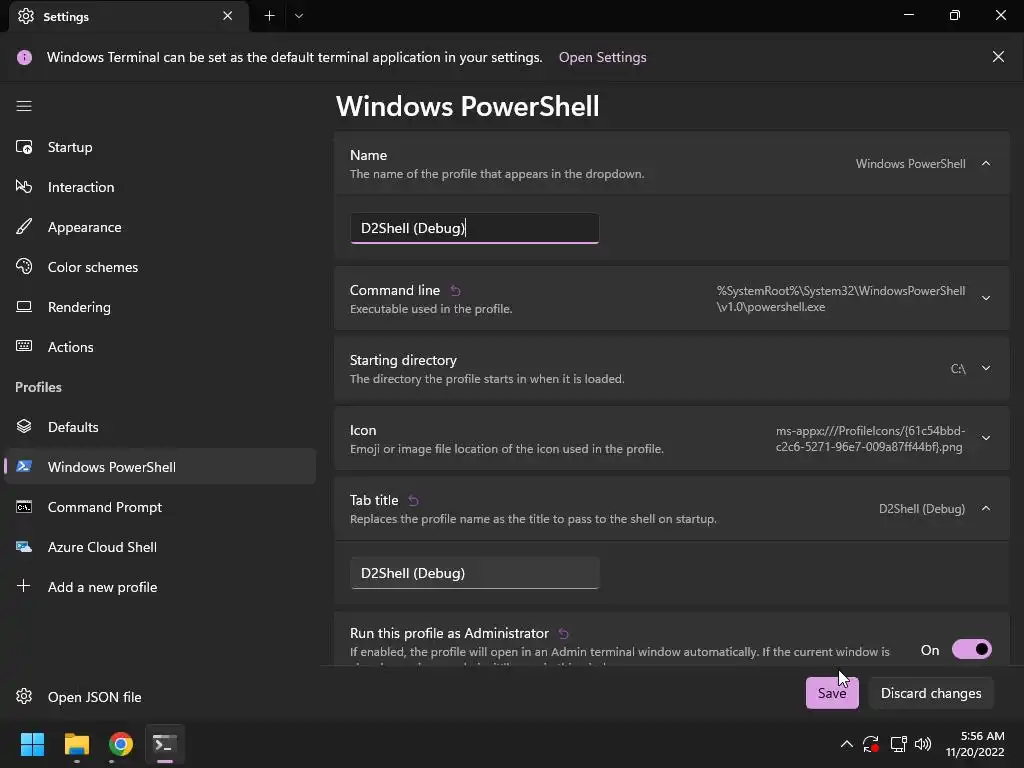1024x768 pixels.
Task: Click the Actions keyboard icon
Action: tap(24, 346)
